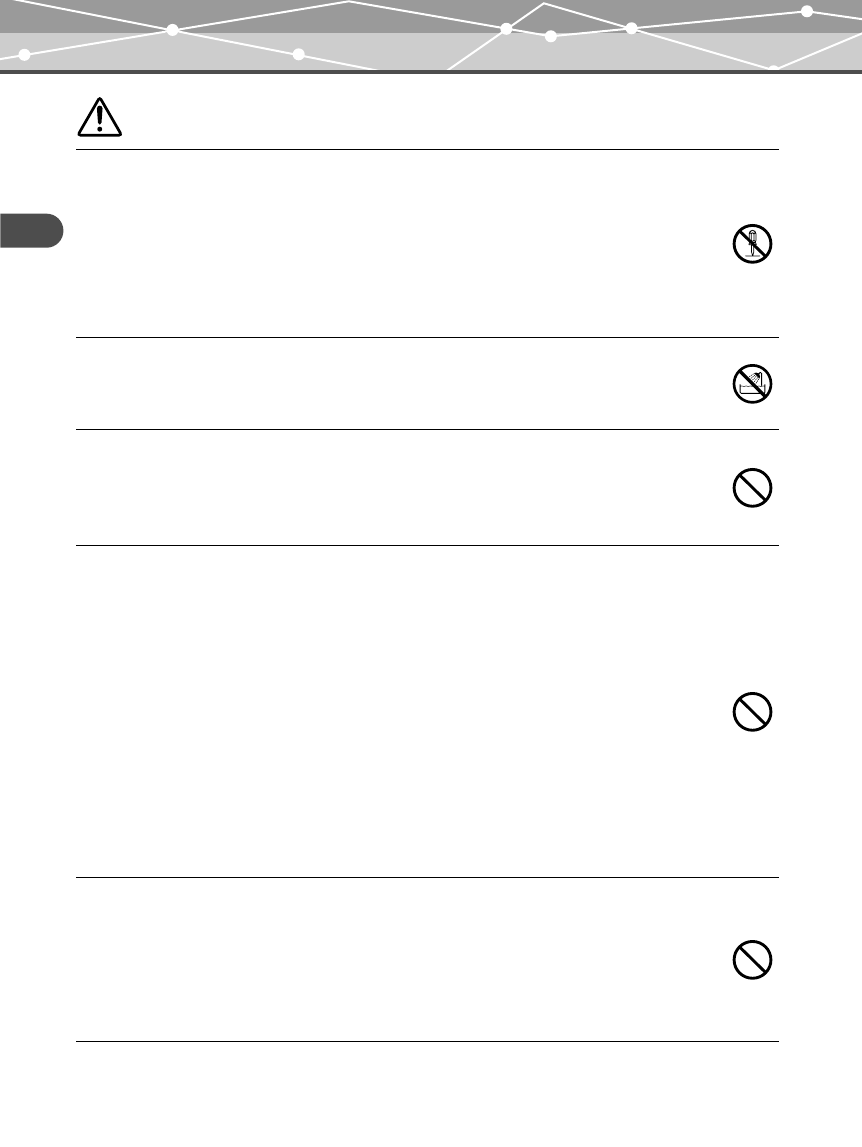Click the divider line above the shower icon section
The height and width of the screenshot is (1147, 862).
click(427, 337)
